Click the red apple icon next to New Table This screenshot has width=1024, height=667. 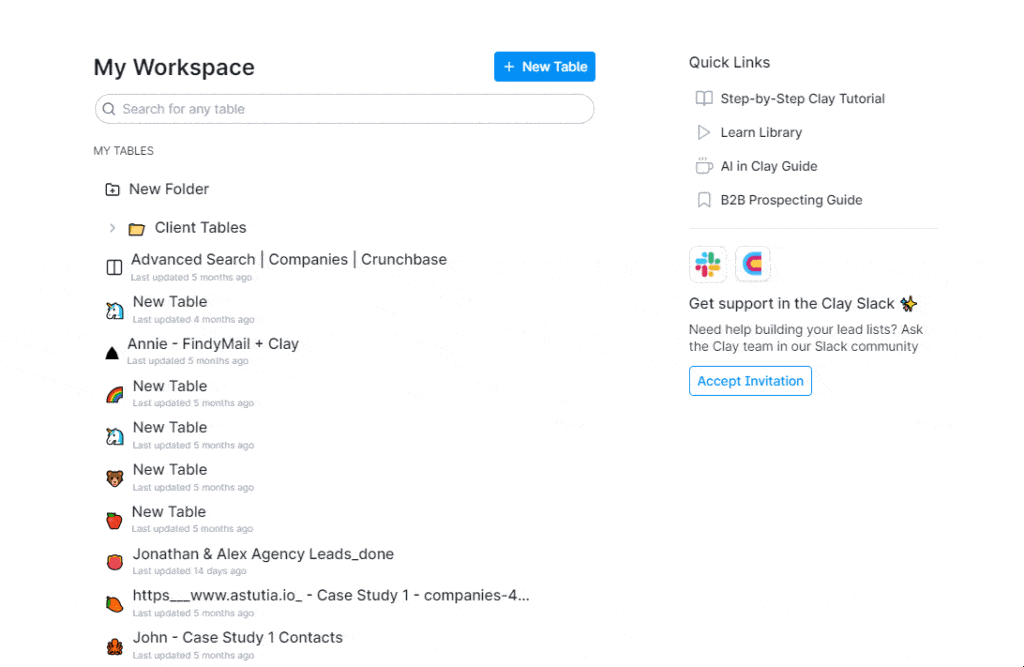point(114,521)
